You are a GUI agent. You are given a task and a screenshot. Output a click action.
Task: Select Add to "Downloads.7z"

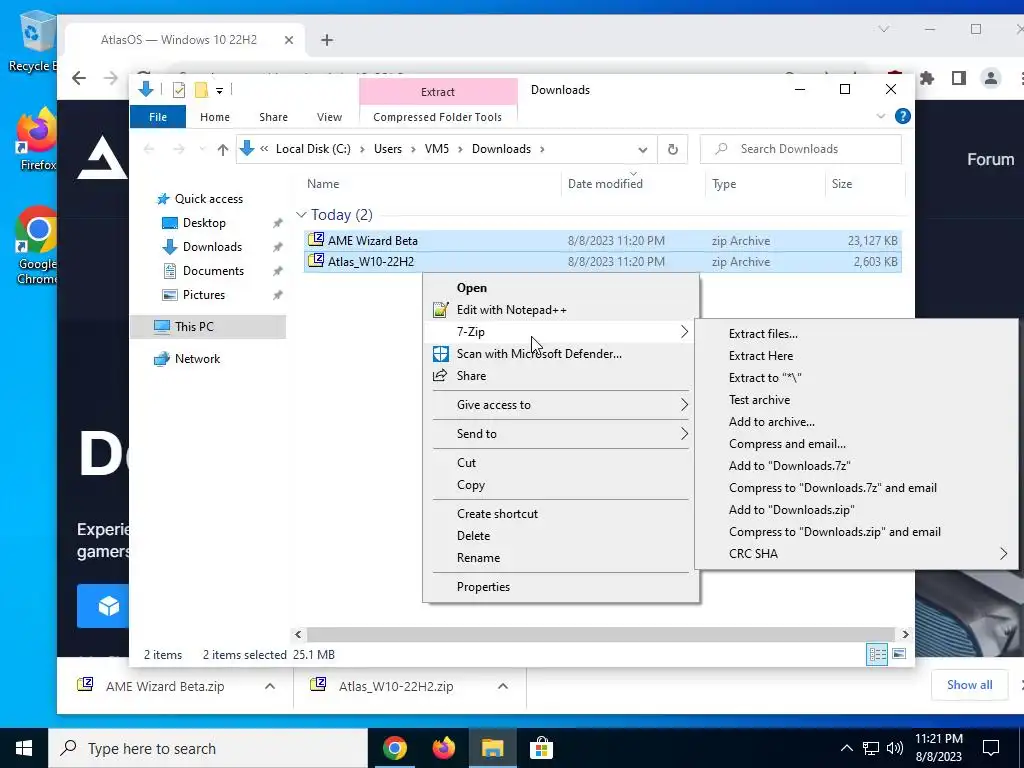click(790, 466)
